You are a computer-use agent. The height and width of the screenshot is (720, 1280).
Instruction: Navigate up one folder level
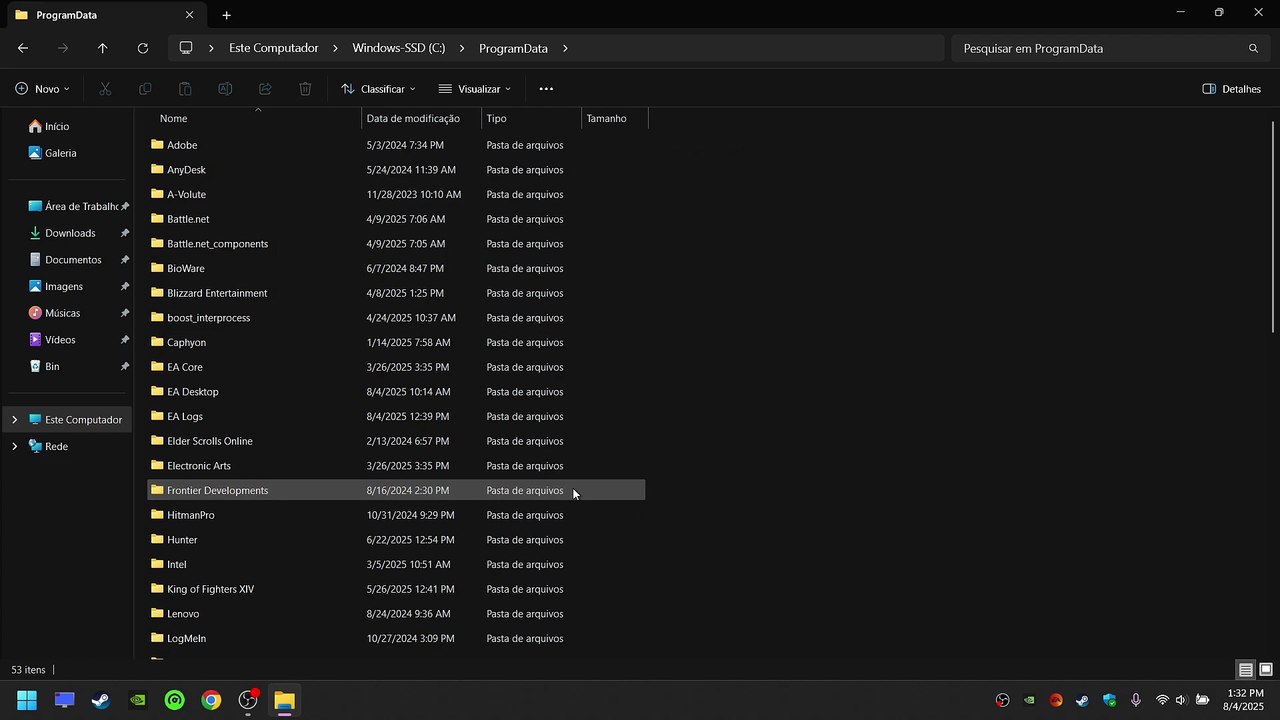pos(102,48)
